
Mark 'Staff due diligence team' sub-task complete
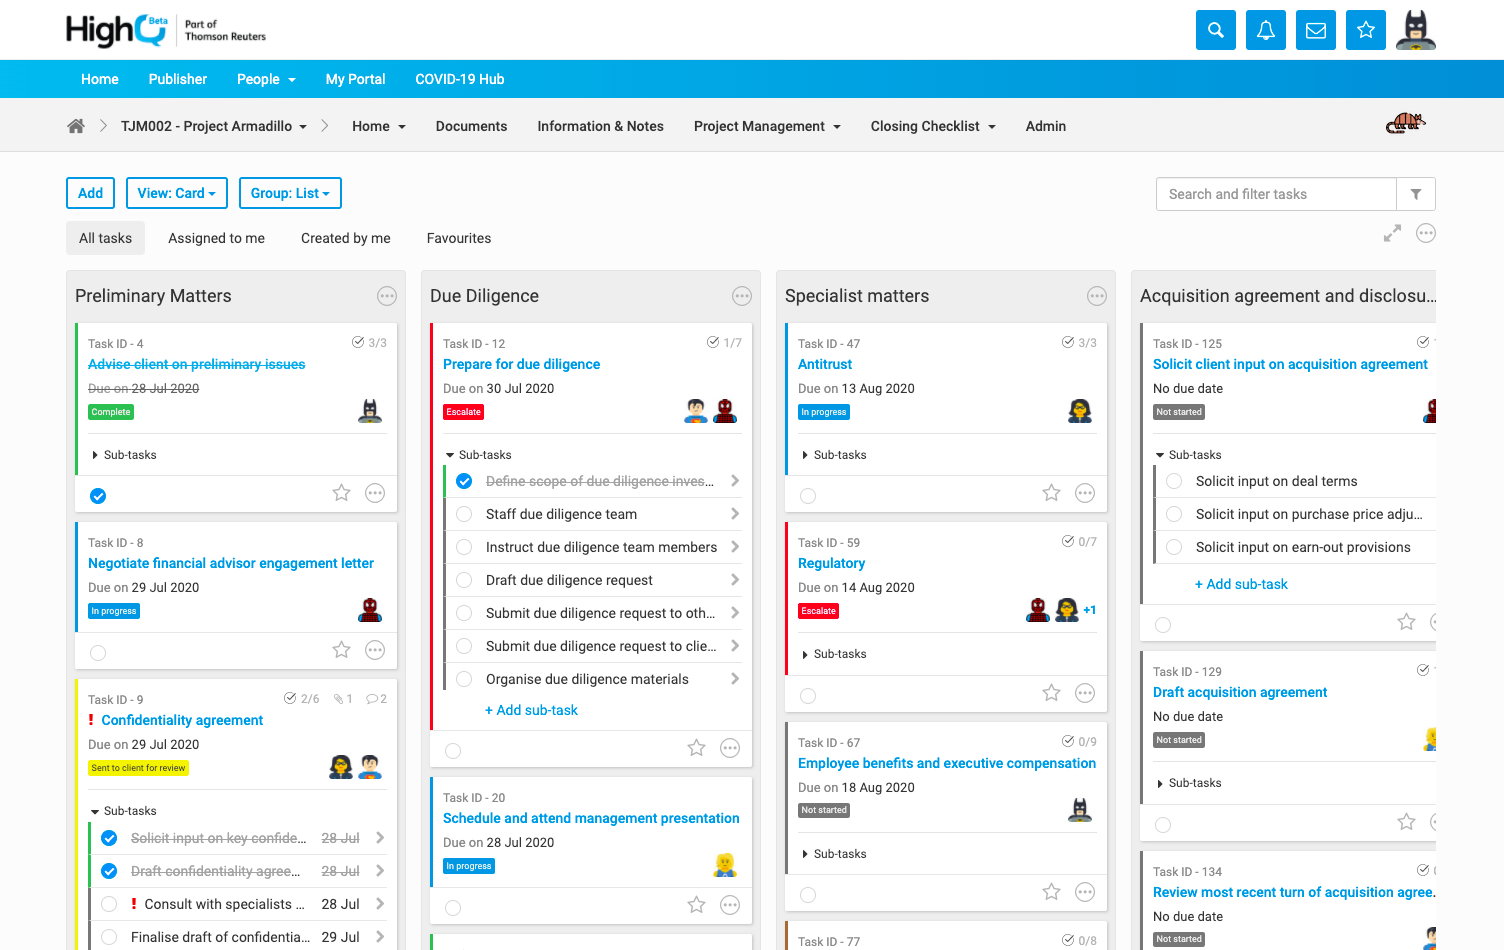coord(464,514)
